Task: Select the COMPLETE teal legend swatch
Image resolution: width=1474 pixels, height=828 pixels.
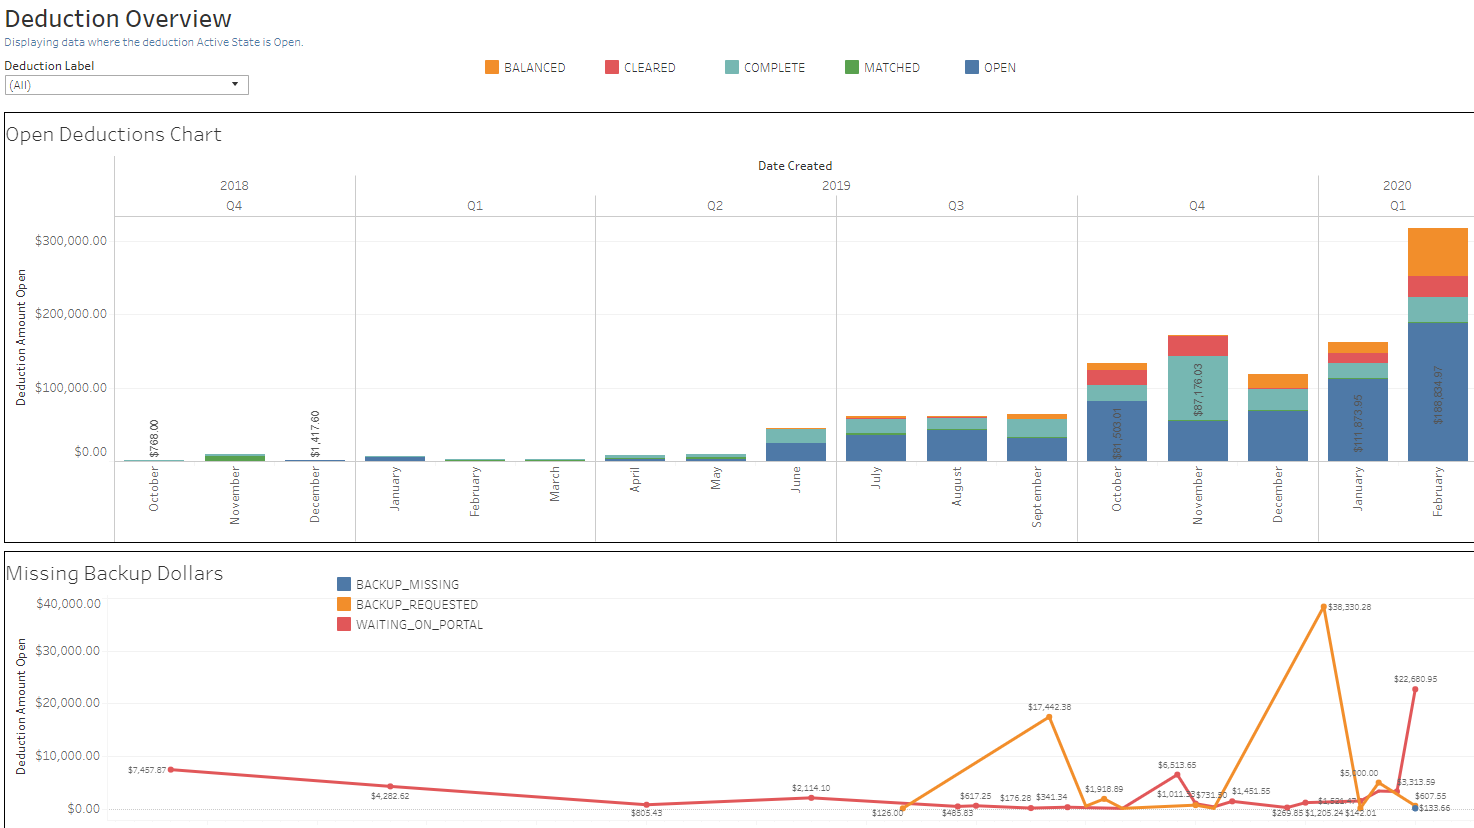Action: click(732, 67)
